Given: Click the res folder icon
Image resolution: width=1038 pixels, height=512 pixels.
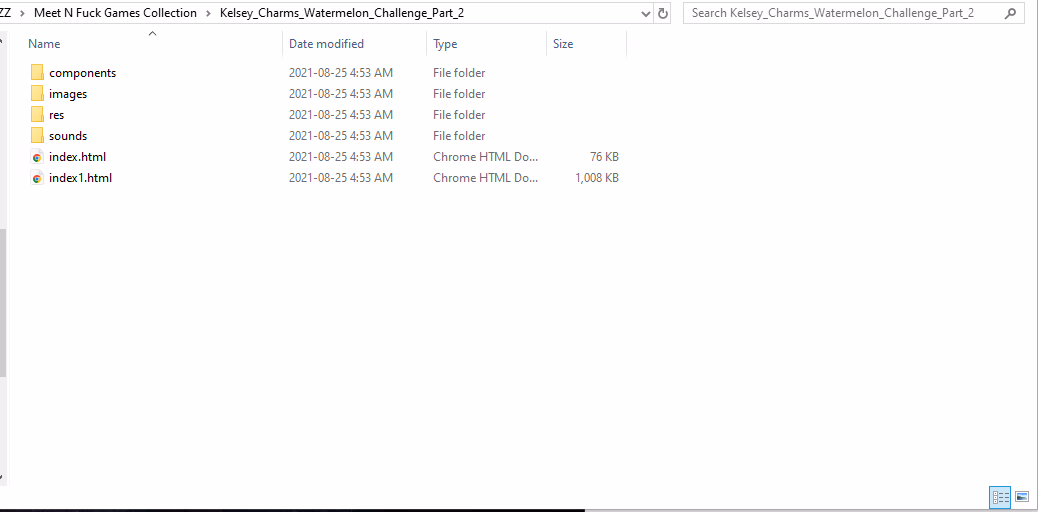Looking at the screenshot, I should point(37,115).
